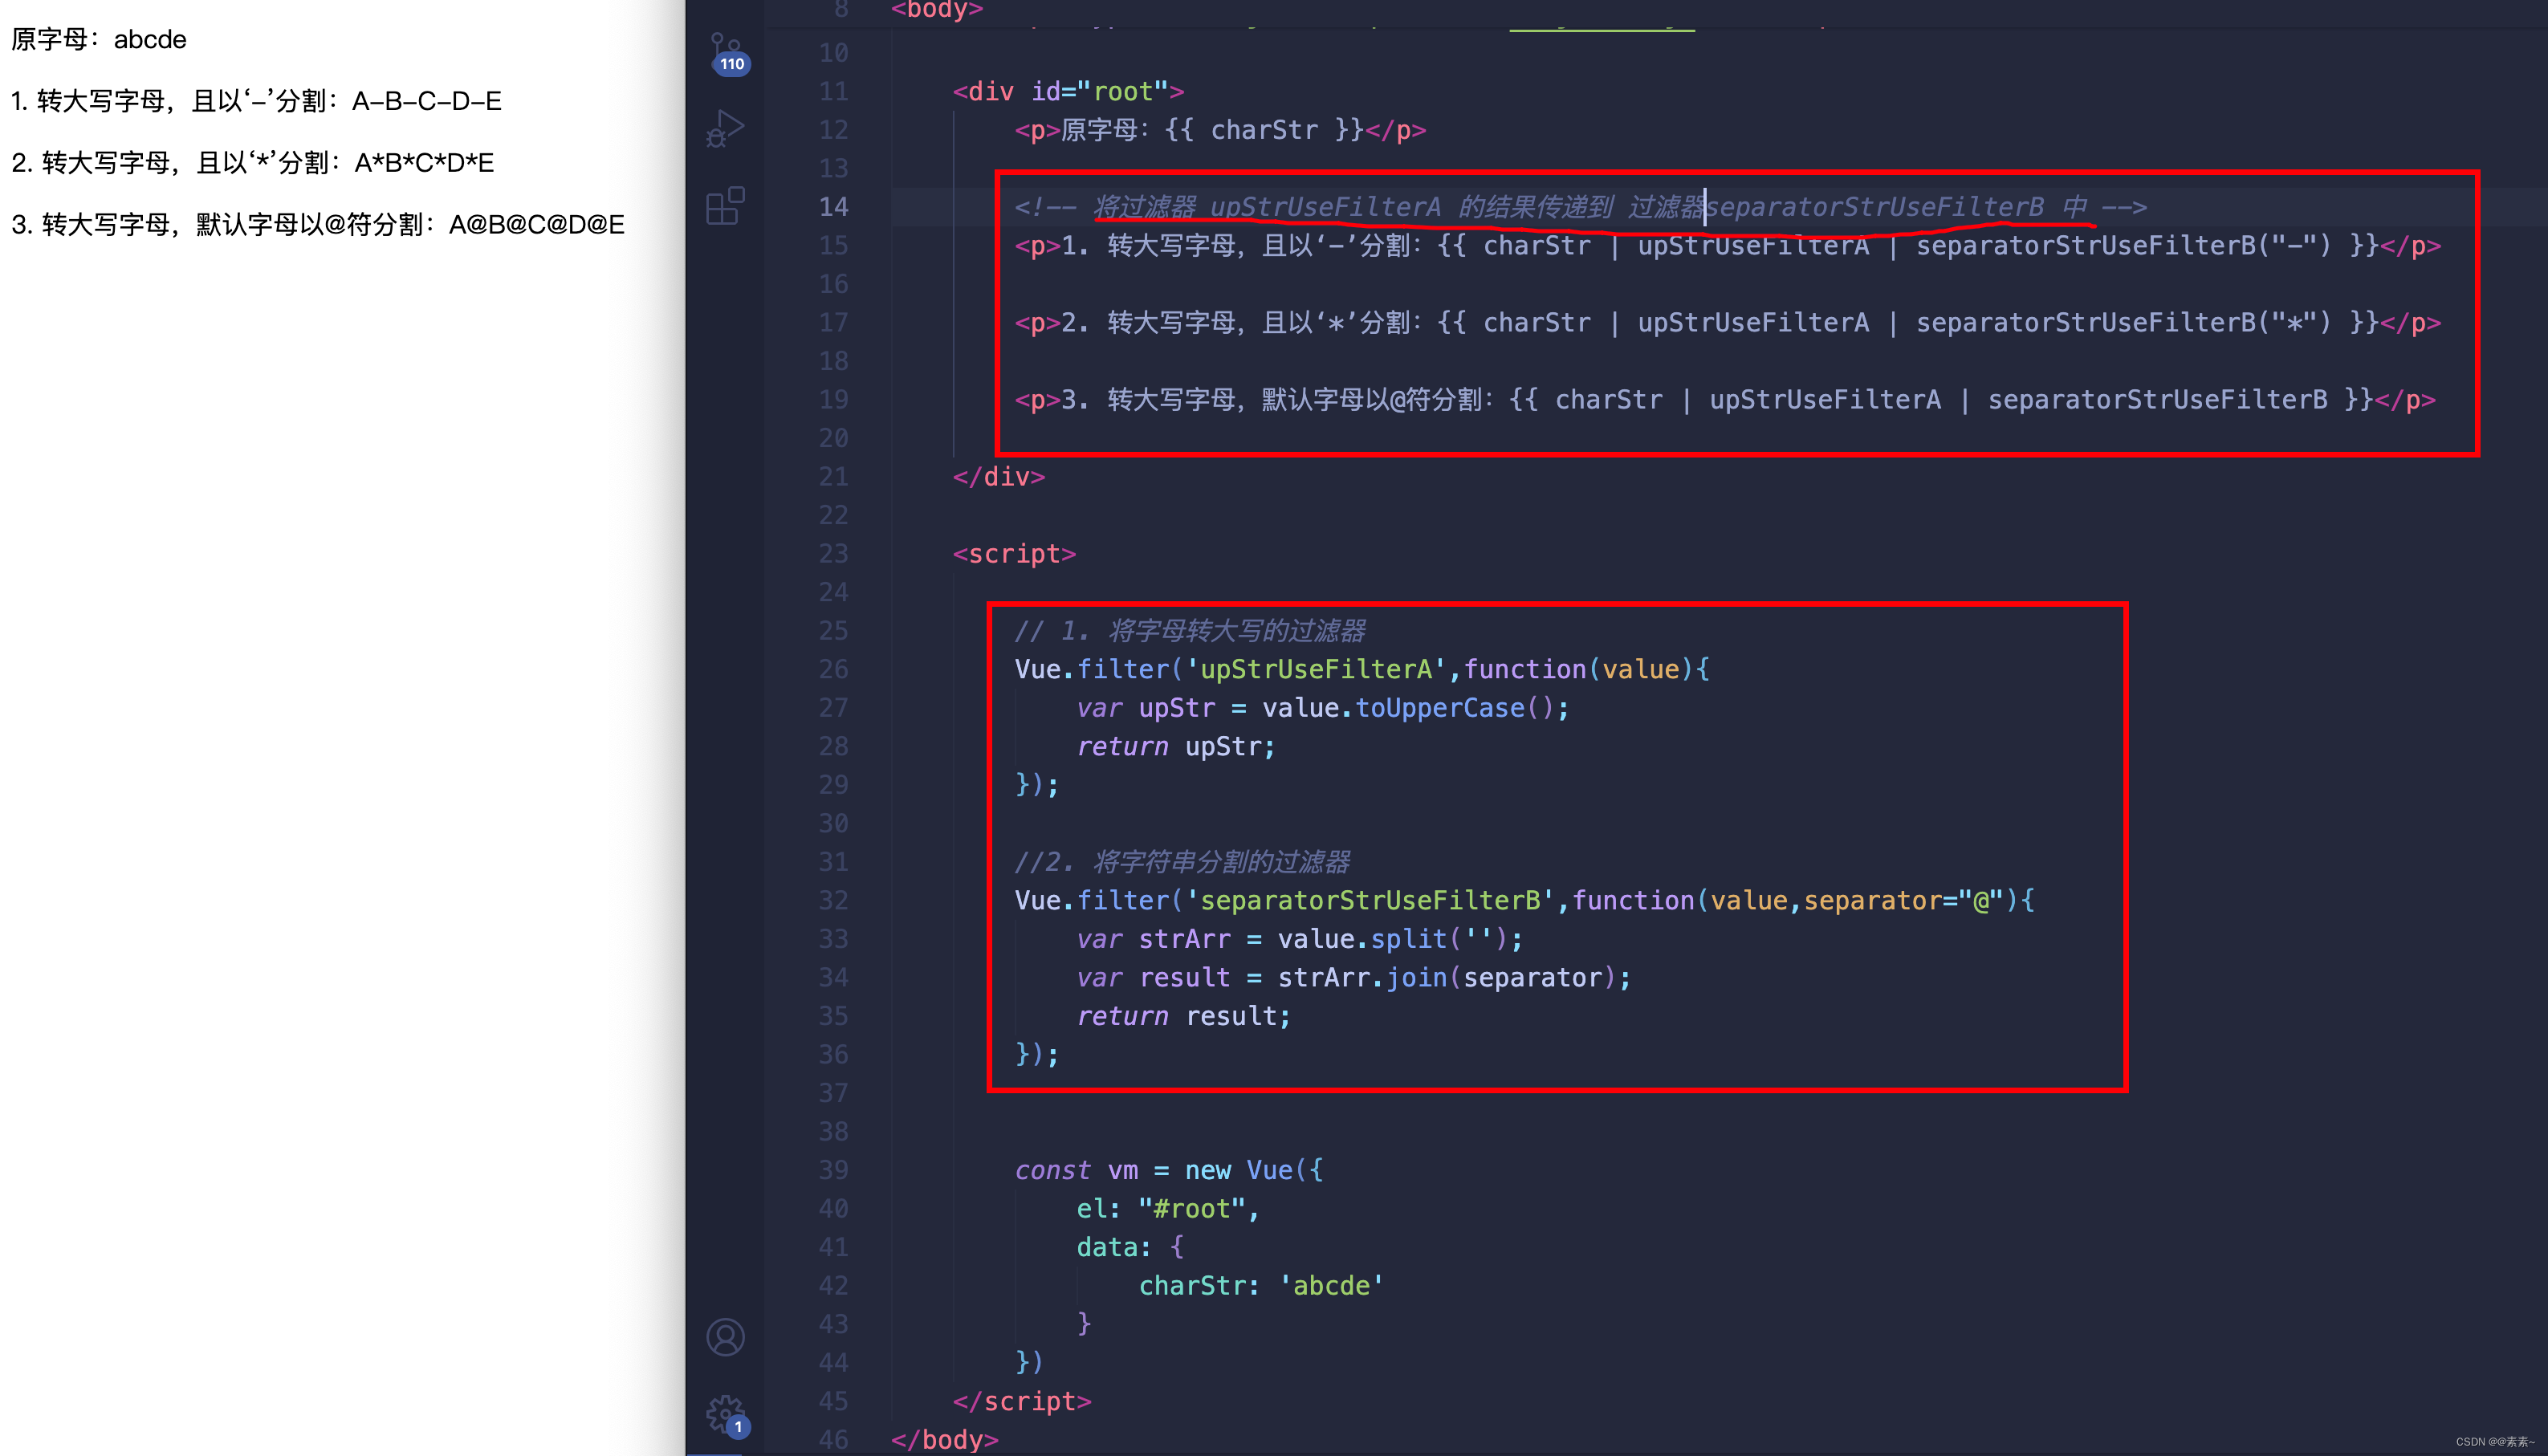Click separatorStrUseFilterB("*") on line 17
2548x1456 pixels.
2123,322
